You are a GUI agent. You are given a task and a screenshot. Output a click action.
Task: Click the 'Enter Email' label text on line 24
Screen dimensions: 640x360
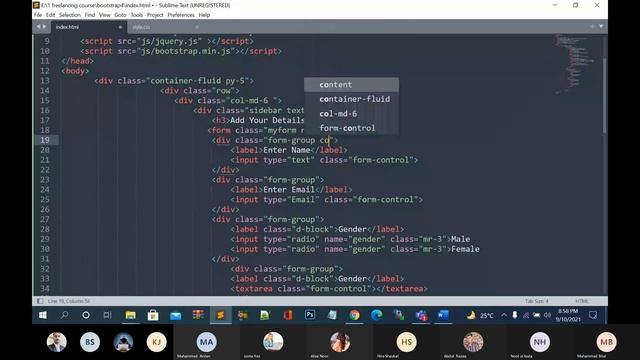point(289,190)
